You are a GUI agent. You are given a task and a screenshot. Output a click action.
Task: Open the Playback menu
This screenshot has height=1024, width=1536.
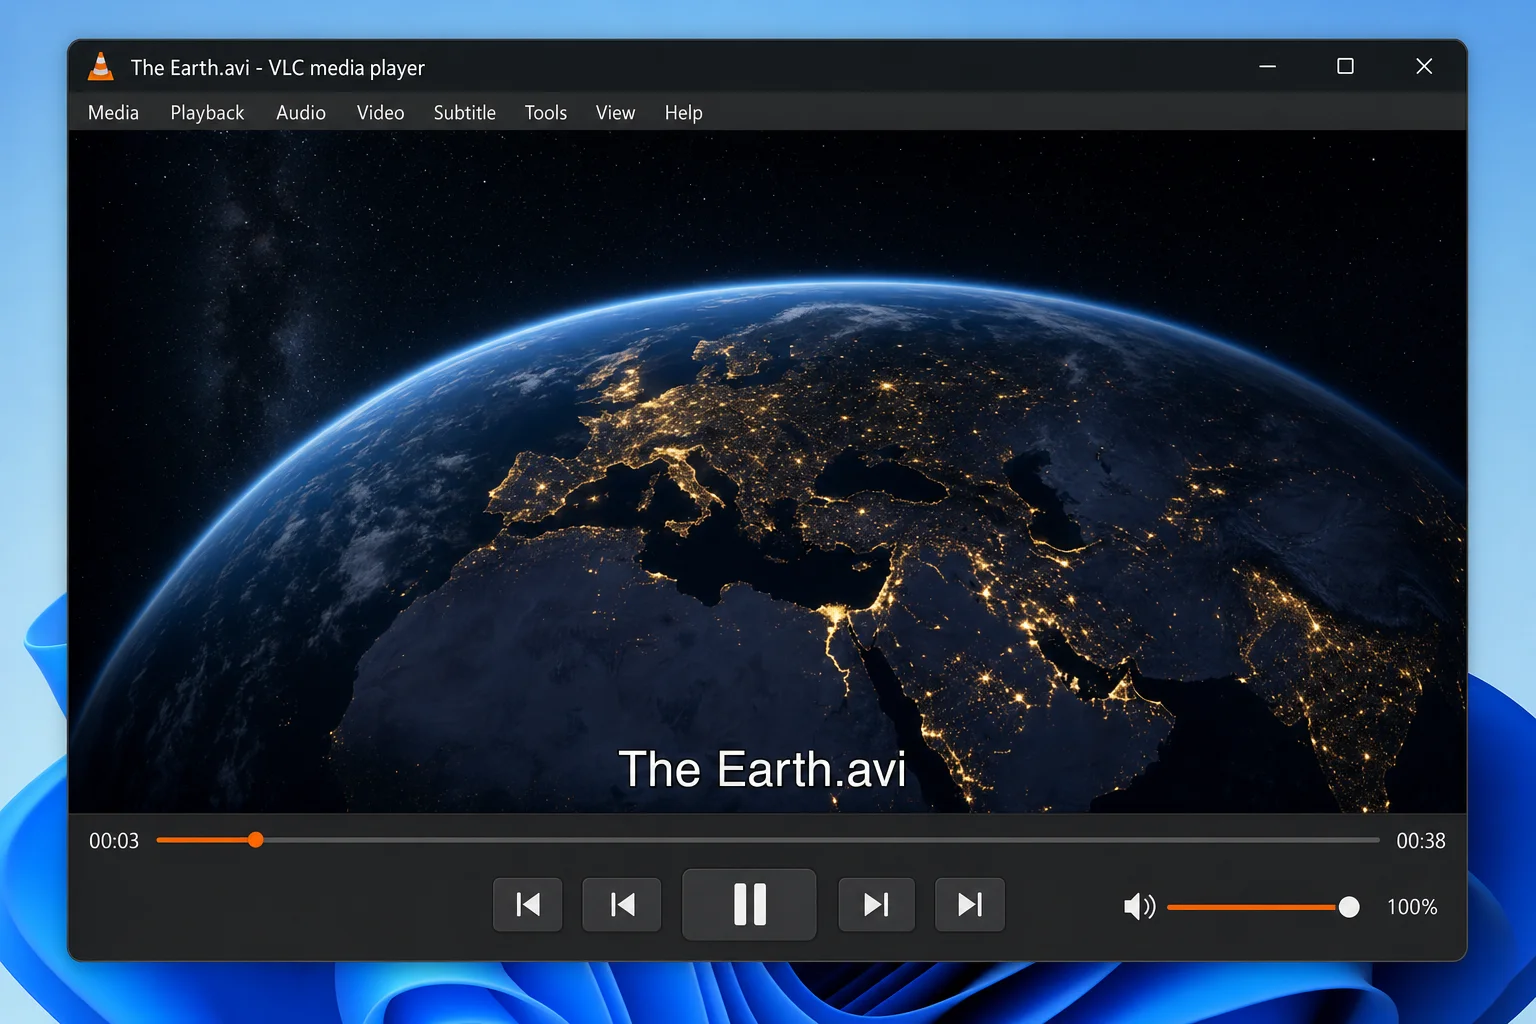[207, 113]
